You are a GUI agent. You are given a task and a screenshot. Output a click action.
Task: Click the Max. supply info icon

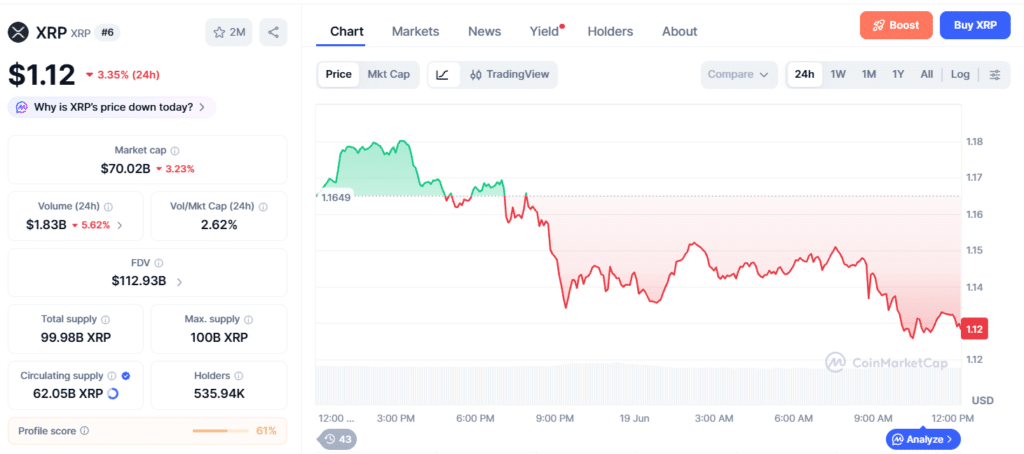248,319
